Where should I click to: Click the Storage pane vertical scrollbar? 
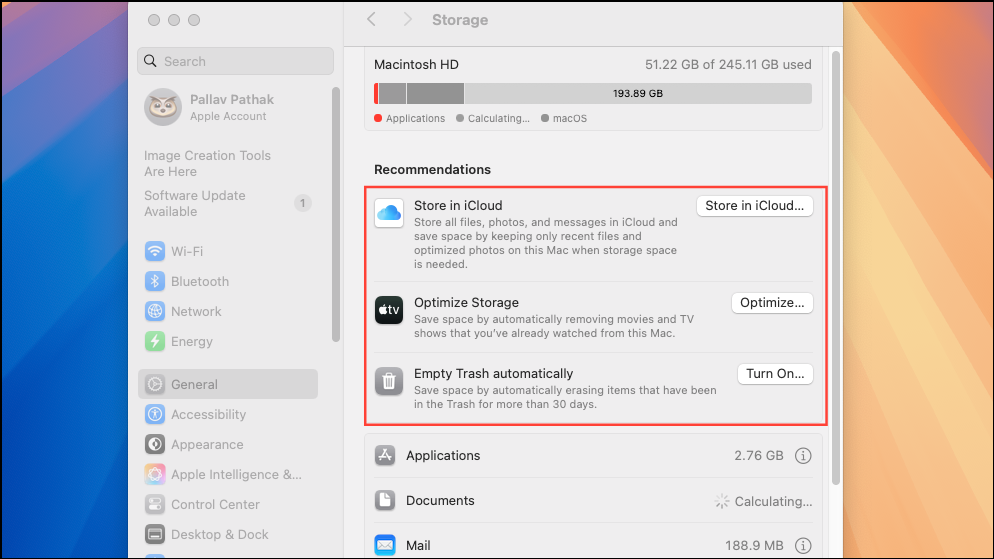836,268
